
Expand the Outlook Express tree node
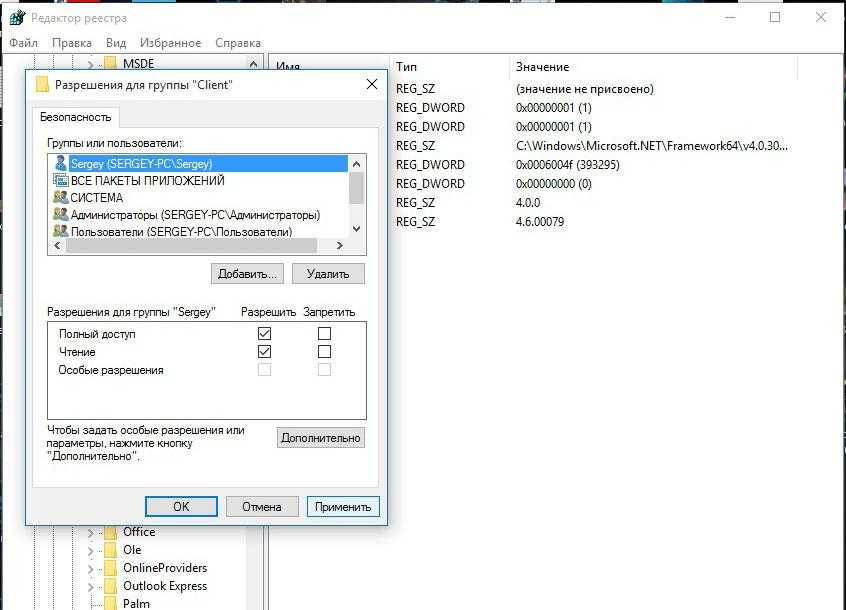click(91, 587)
